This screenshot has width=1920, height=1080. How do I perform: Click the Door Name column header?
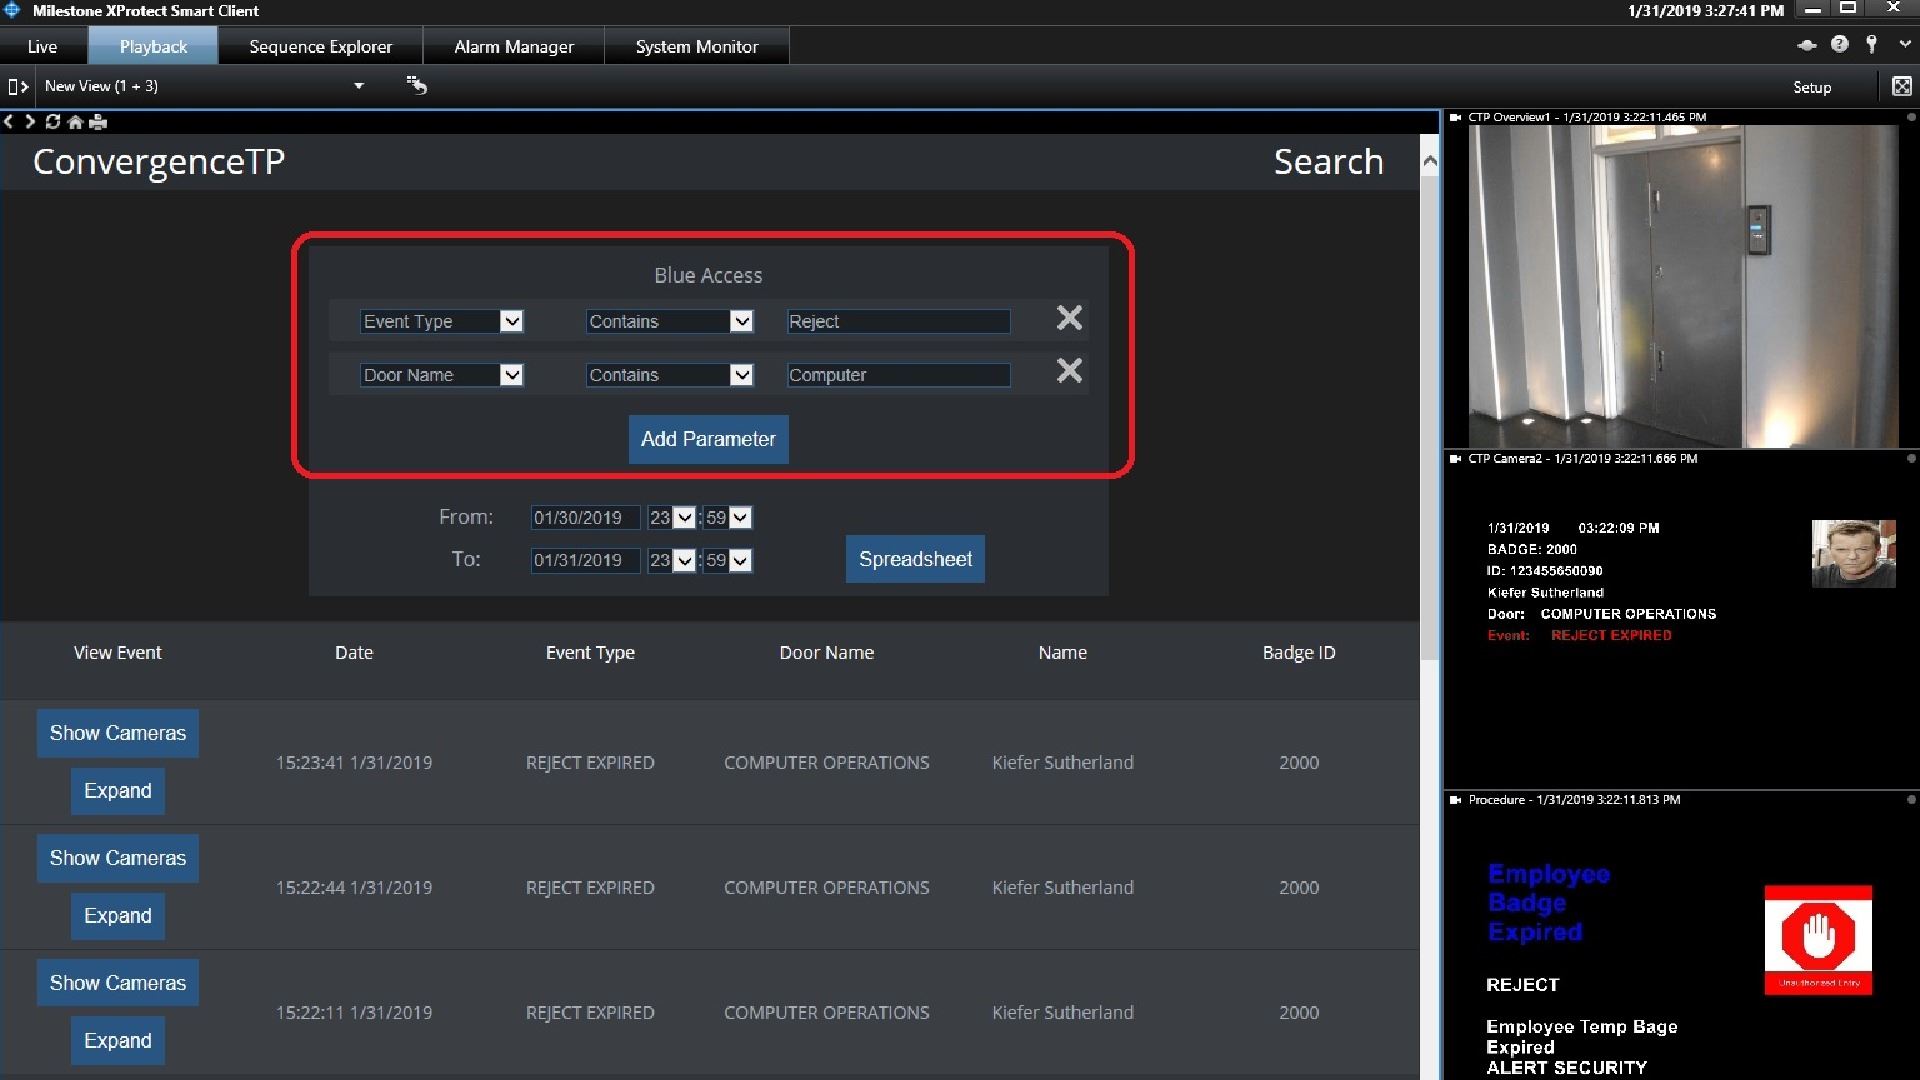point(827,653)
